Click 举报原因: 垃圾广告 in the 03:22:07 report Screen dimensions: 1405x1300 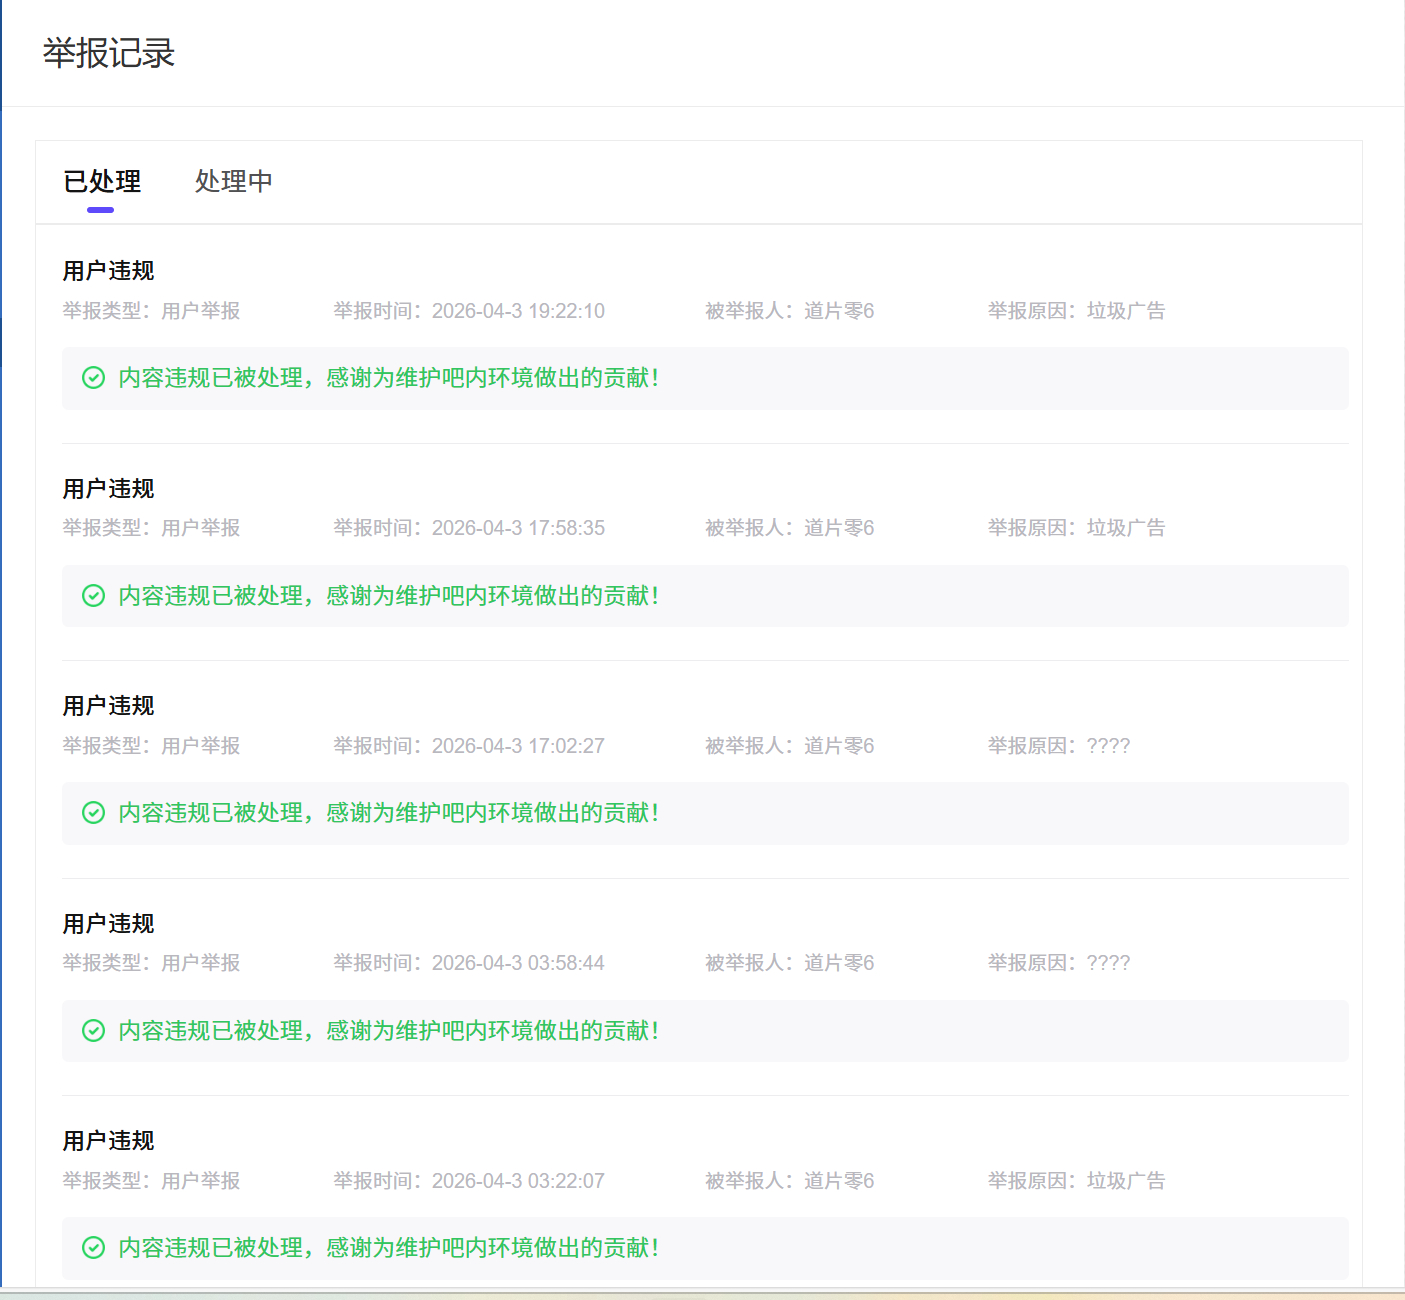coord(1077,1181)
